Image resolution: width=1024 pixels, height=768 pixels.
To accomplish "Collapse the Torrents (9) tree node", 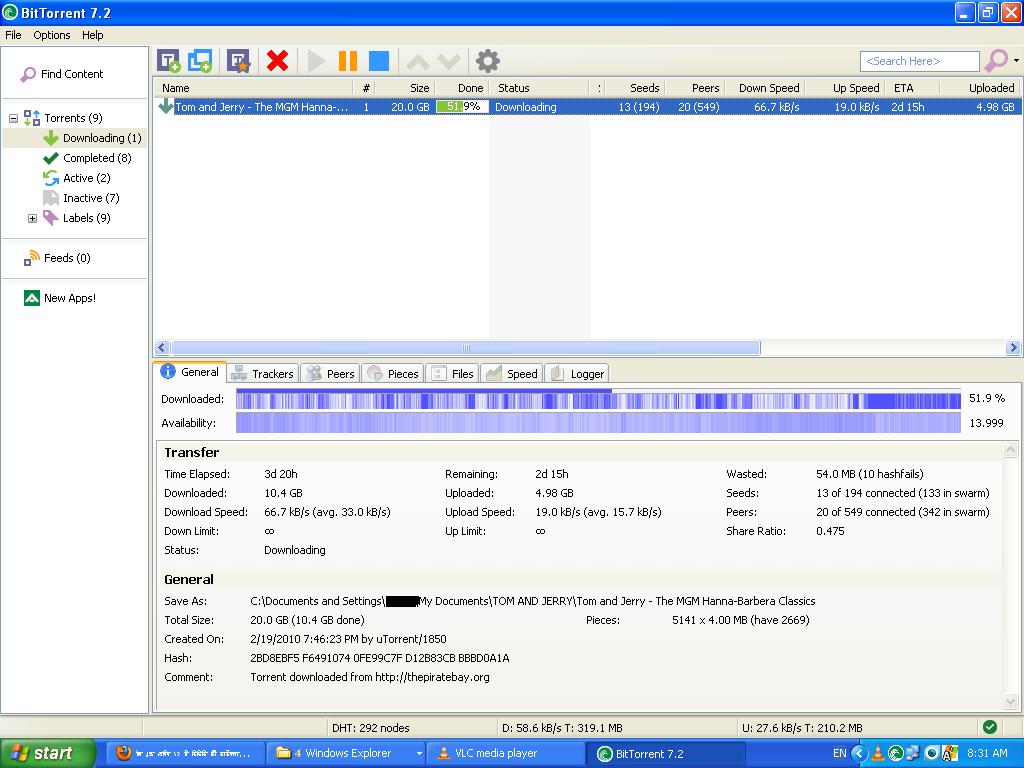I will tap(13, 118).
